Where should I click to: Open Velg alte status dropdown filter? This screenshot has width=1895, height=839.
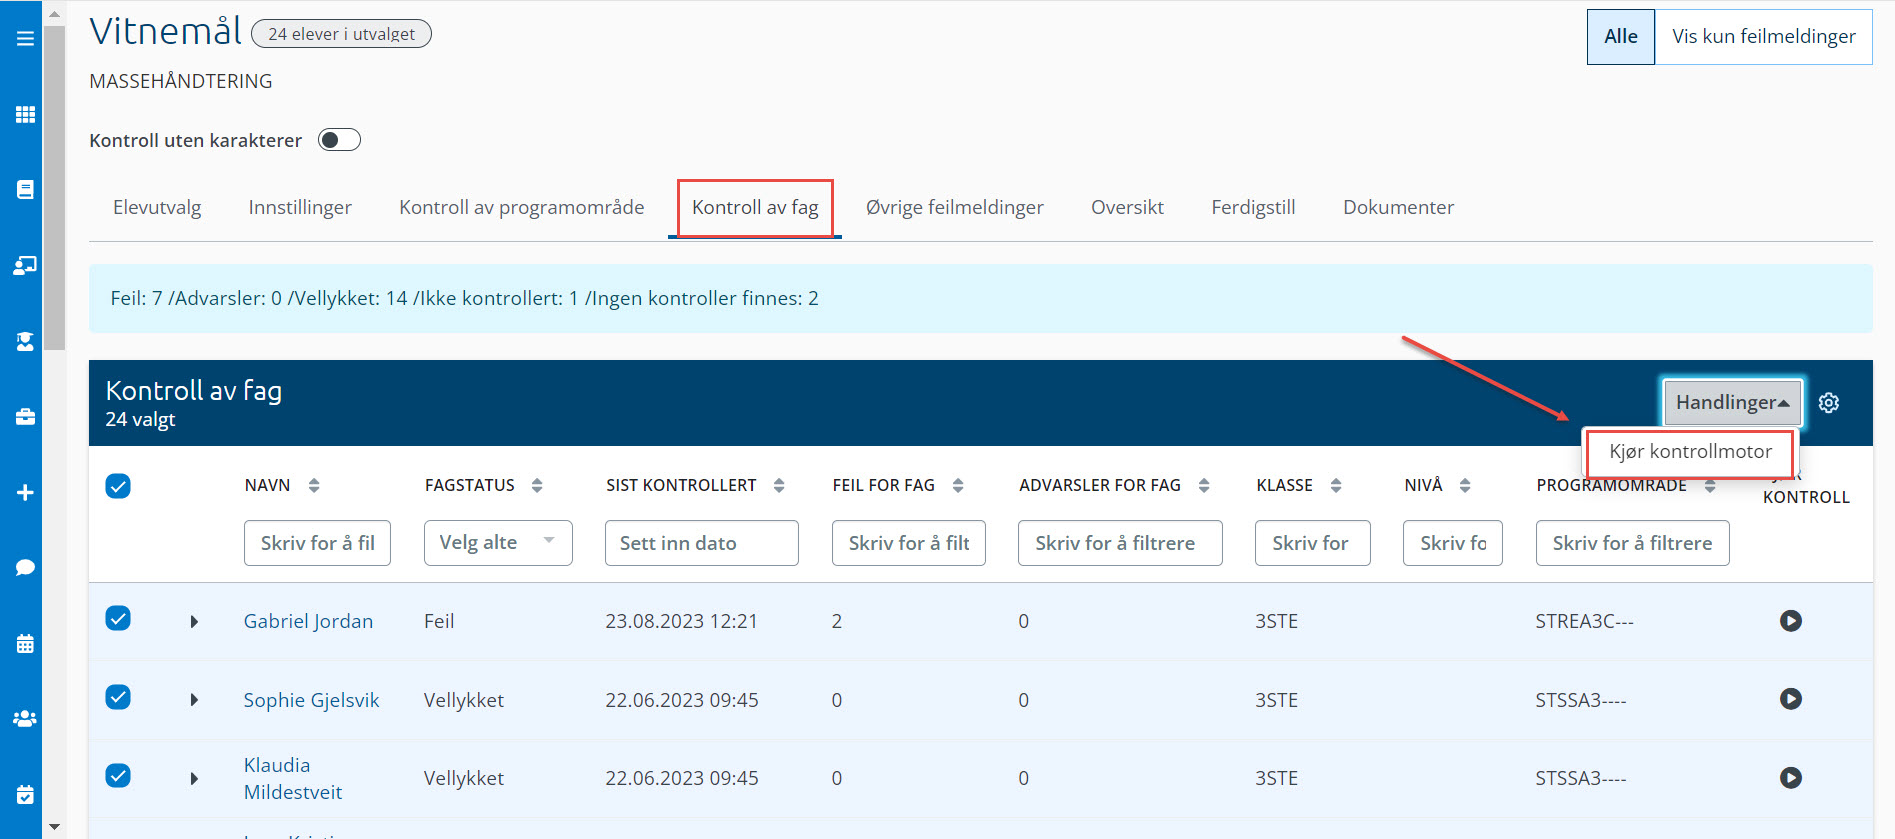click(498, 543)
